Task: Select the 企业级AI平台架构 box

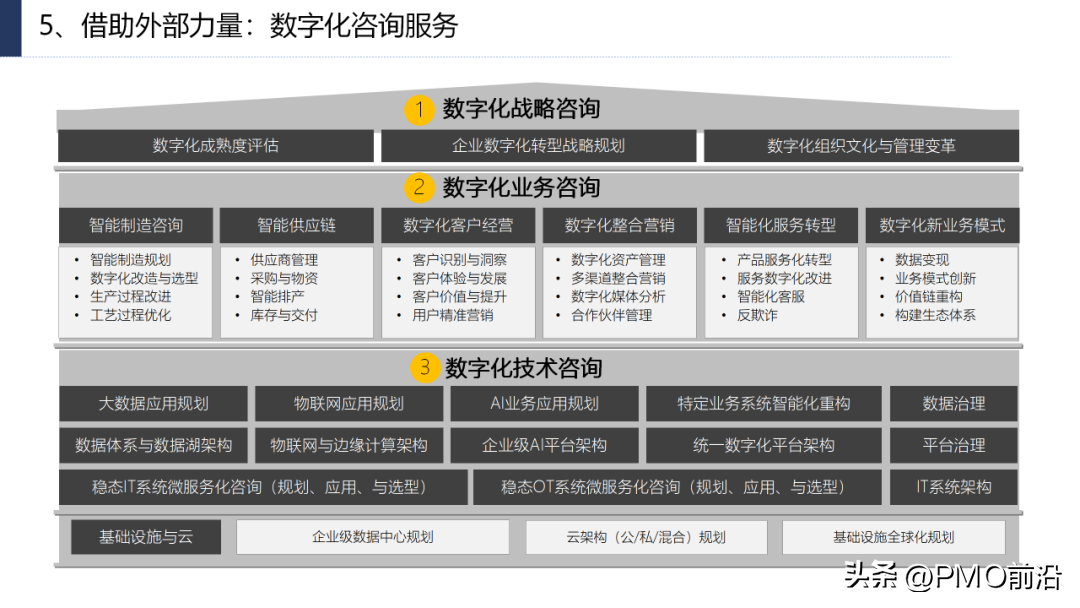Action: (x=544, y=445)
